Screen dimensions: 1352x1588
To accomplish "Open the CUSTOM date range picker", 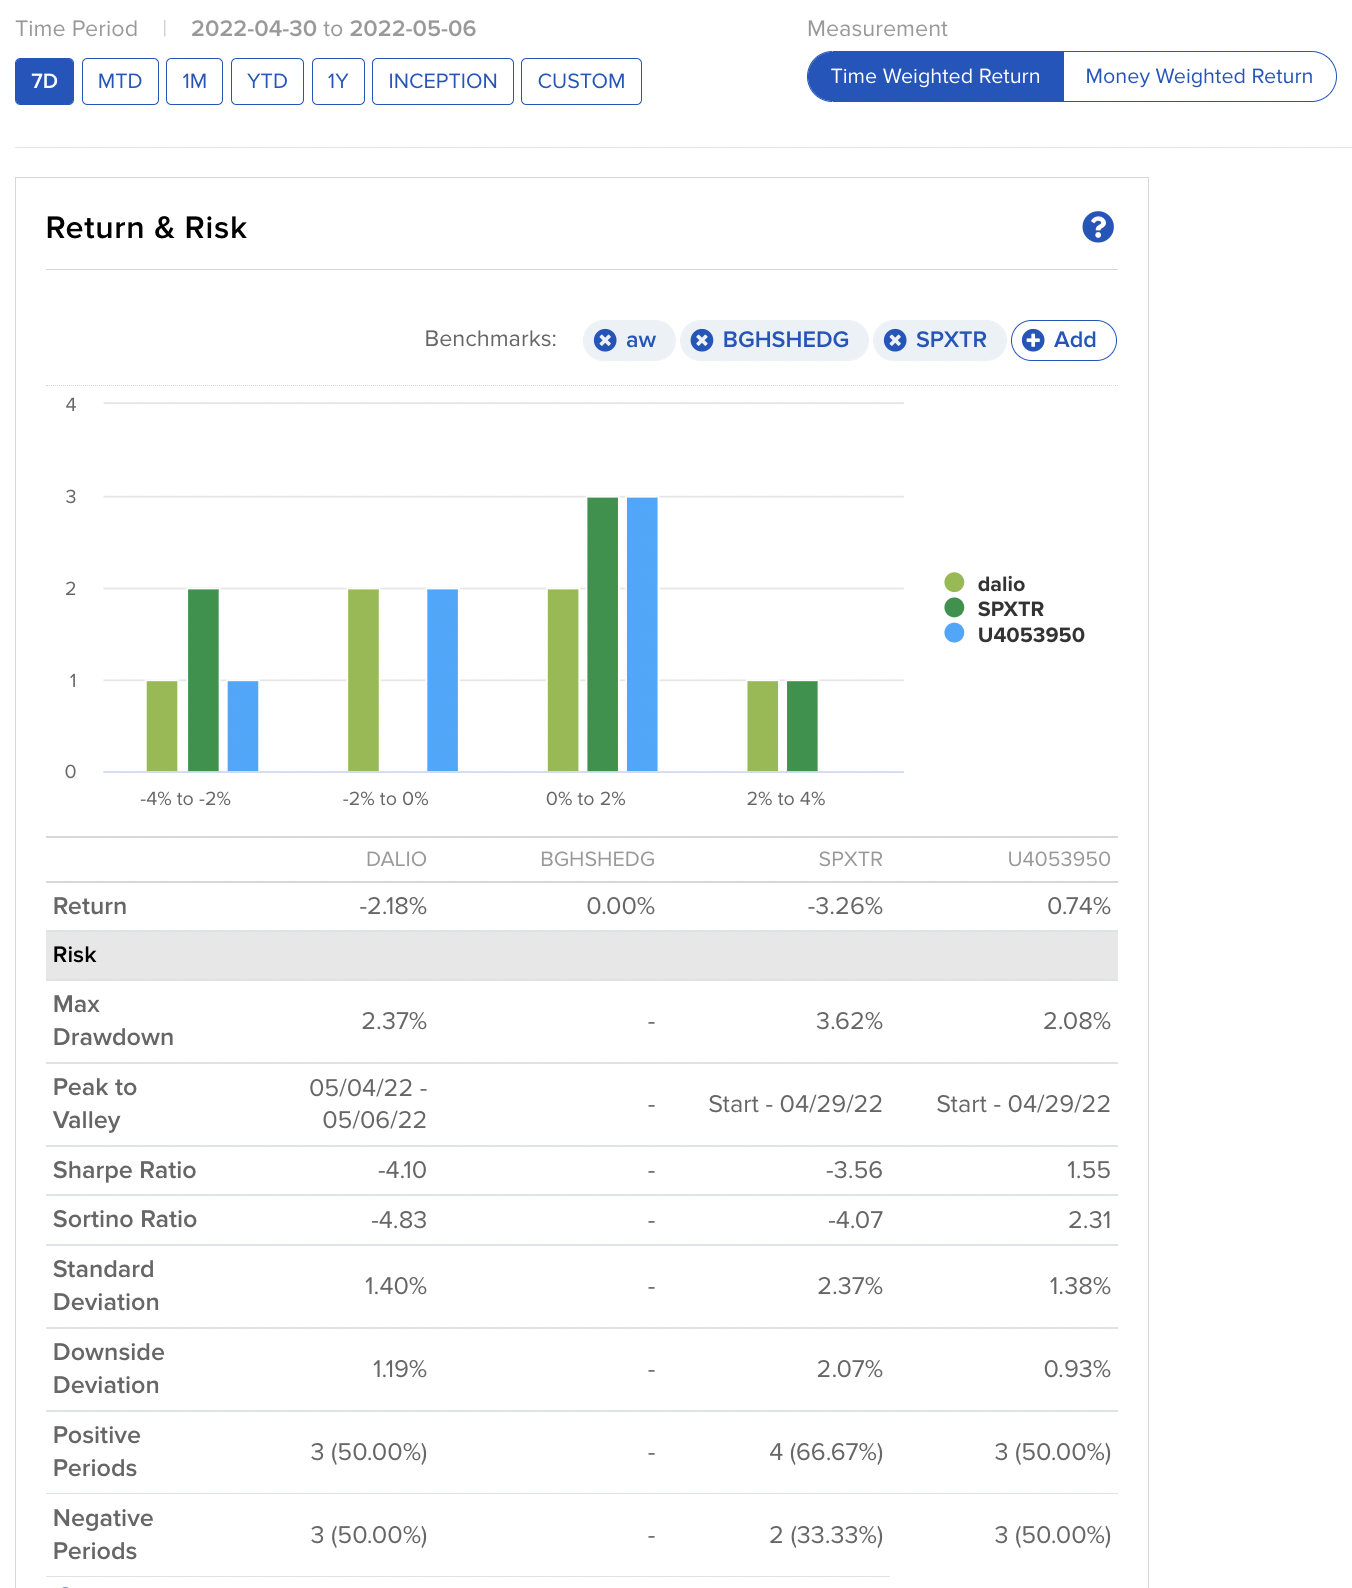I will click(581, 81).
